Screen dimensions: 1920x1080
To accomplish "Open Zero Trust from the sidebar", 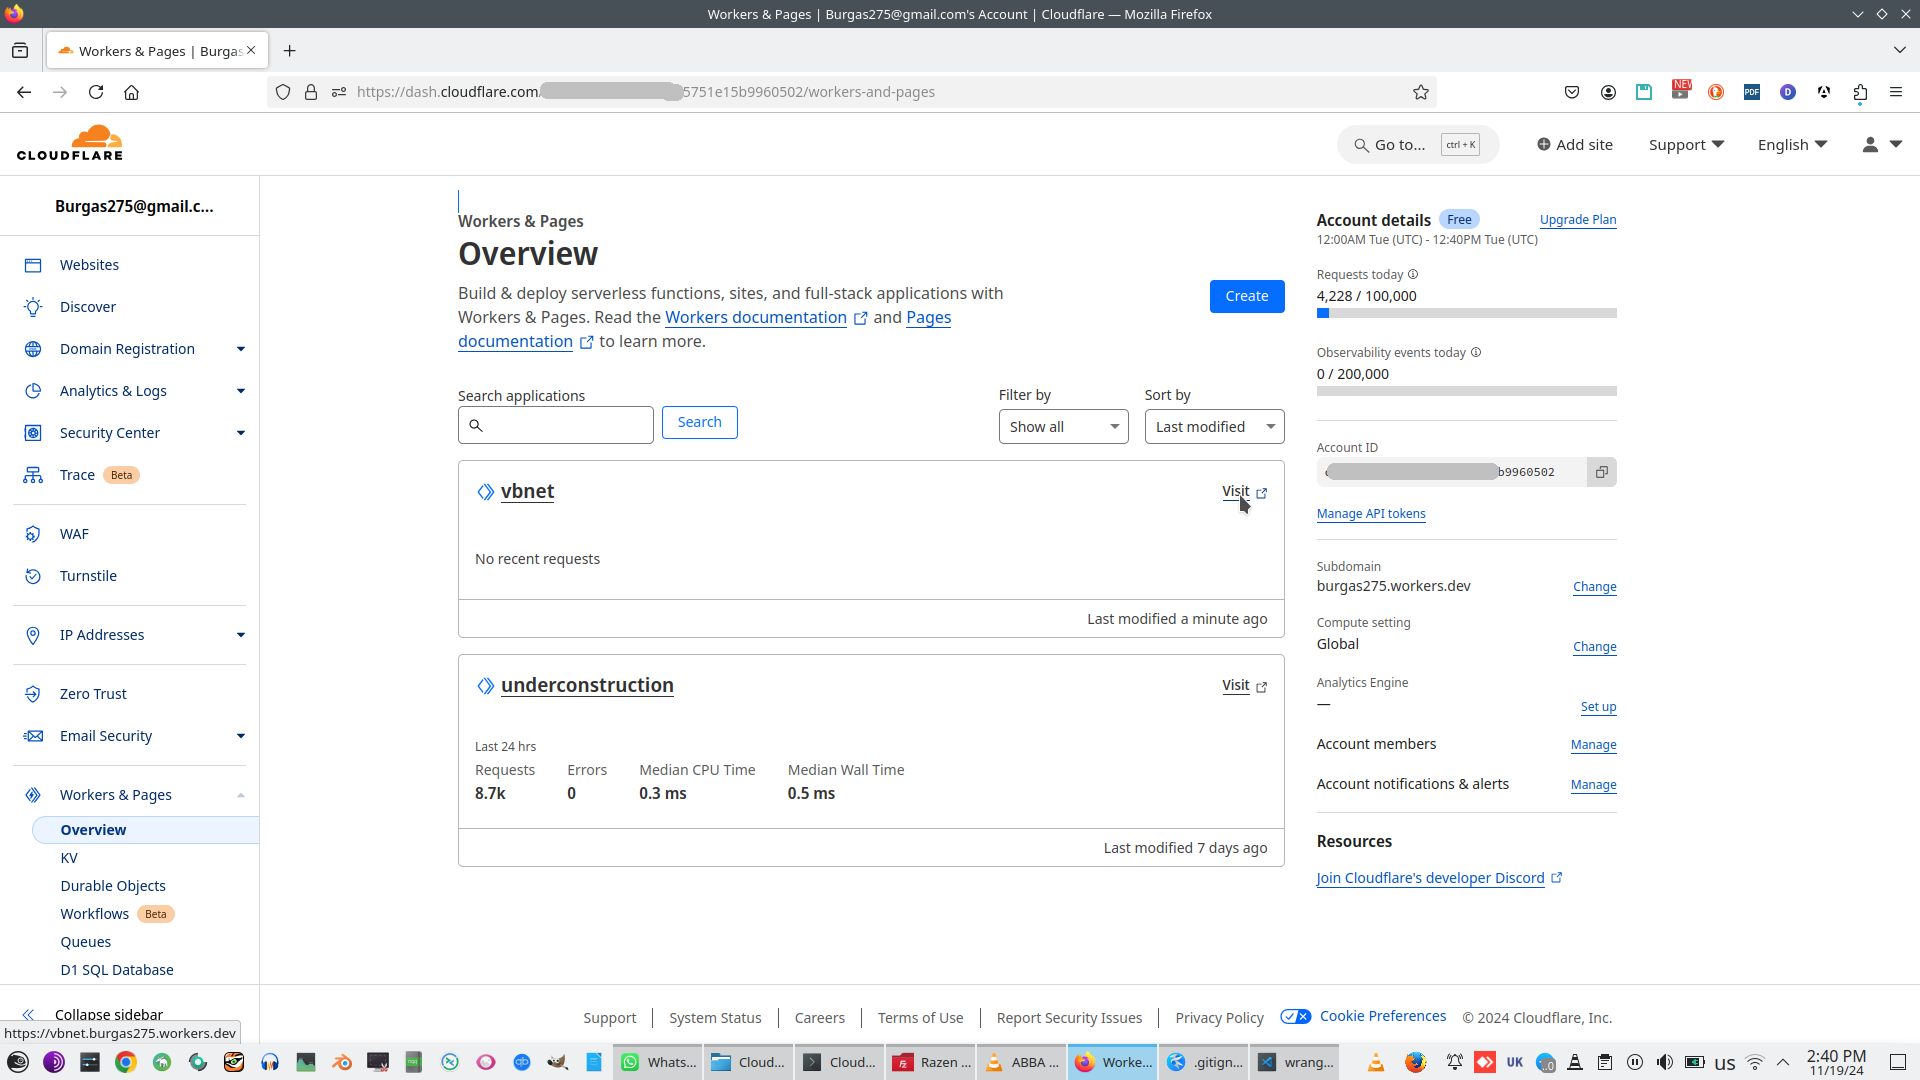I will 93,694.
